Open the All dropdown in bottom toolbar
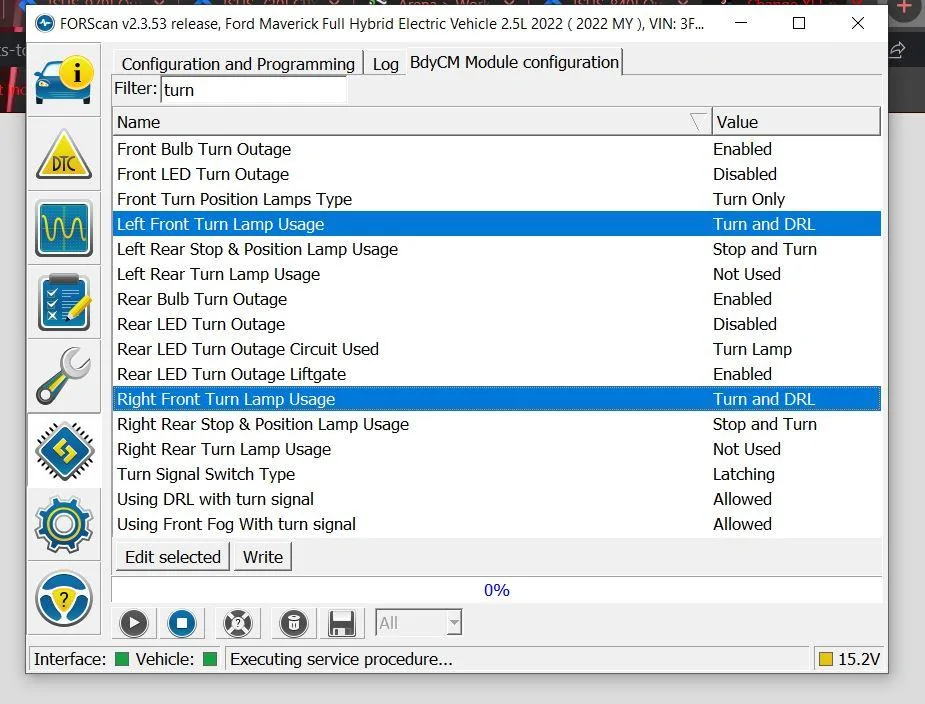The width and height of the screenshot is (925, 704). (418, 623)
